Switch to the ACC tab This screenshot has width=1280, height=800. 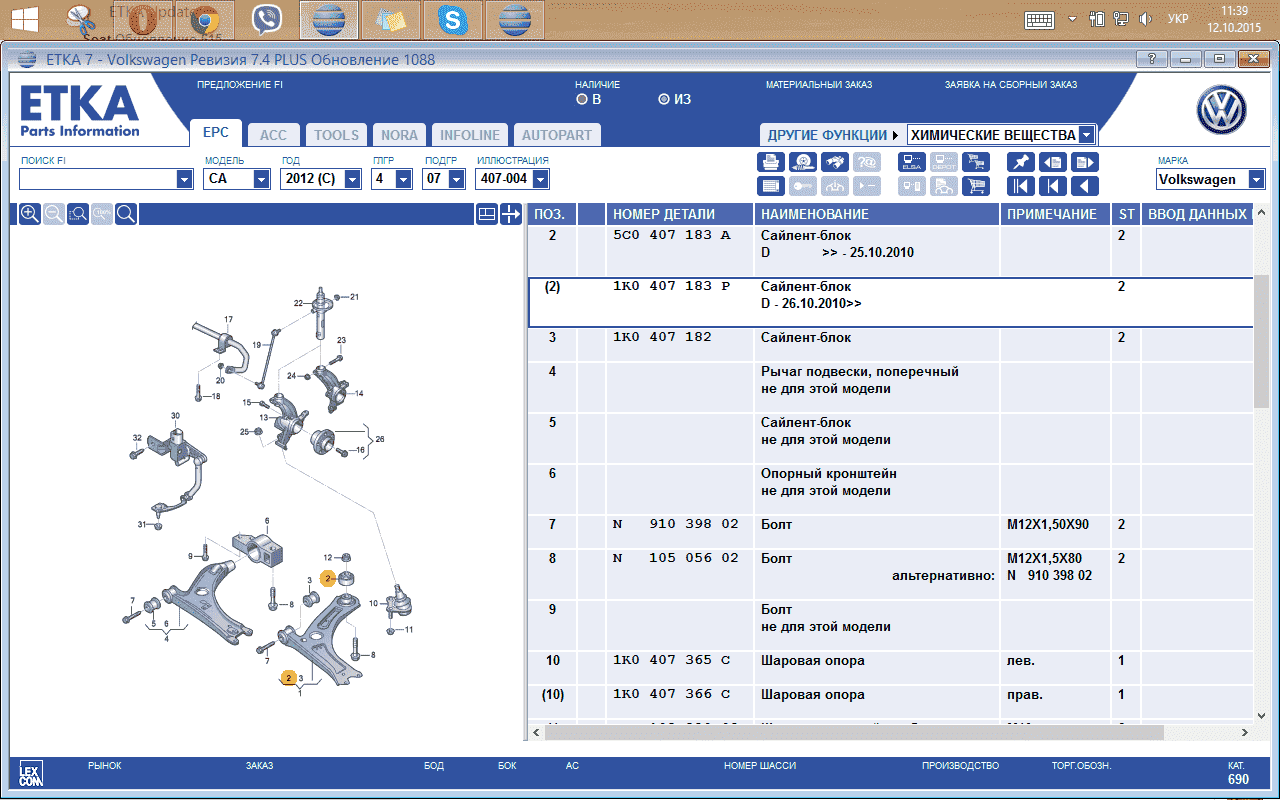coord(273,135)
